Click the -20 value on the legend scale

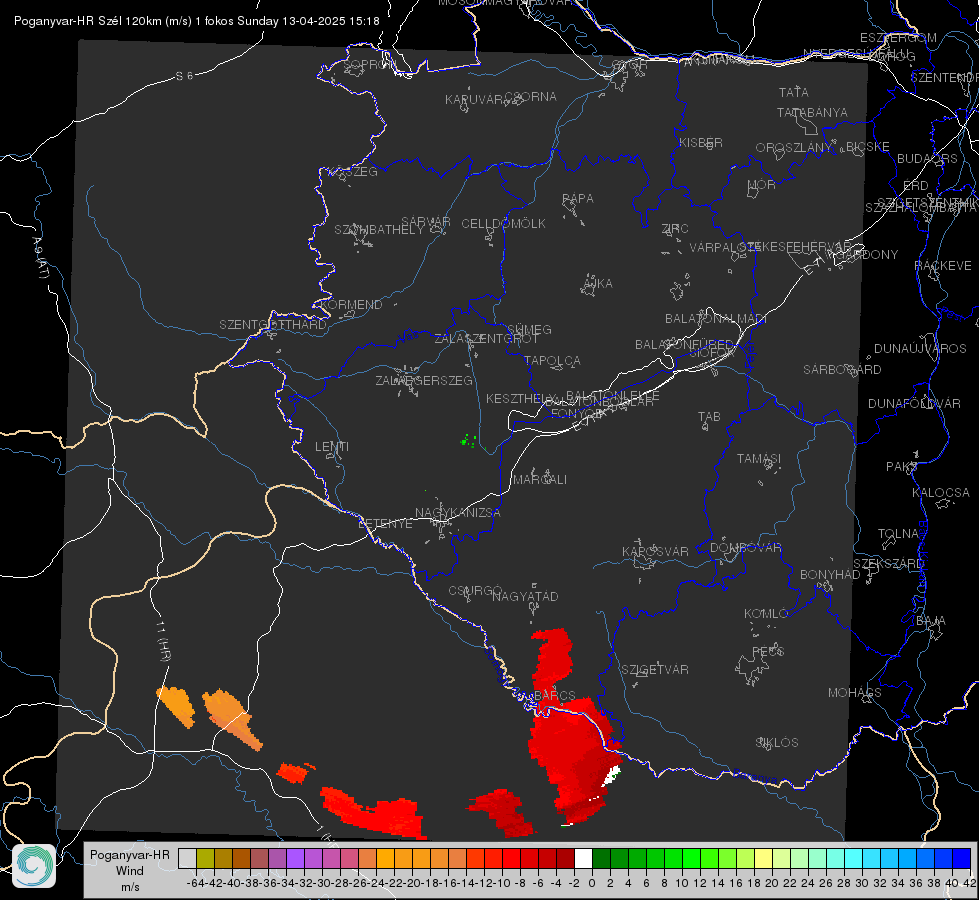(x=411, y=883)
